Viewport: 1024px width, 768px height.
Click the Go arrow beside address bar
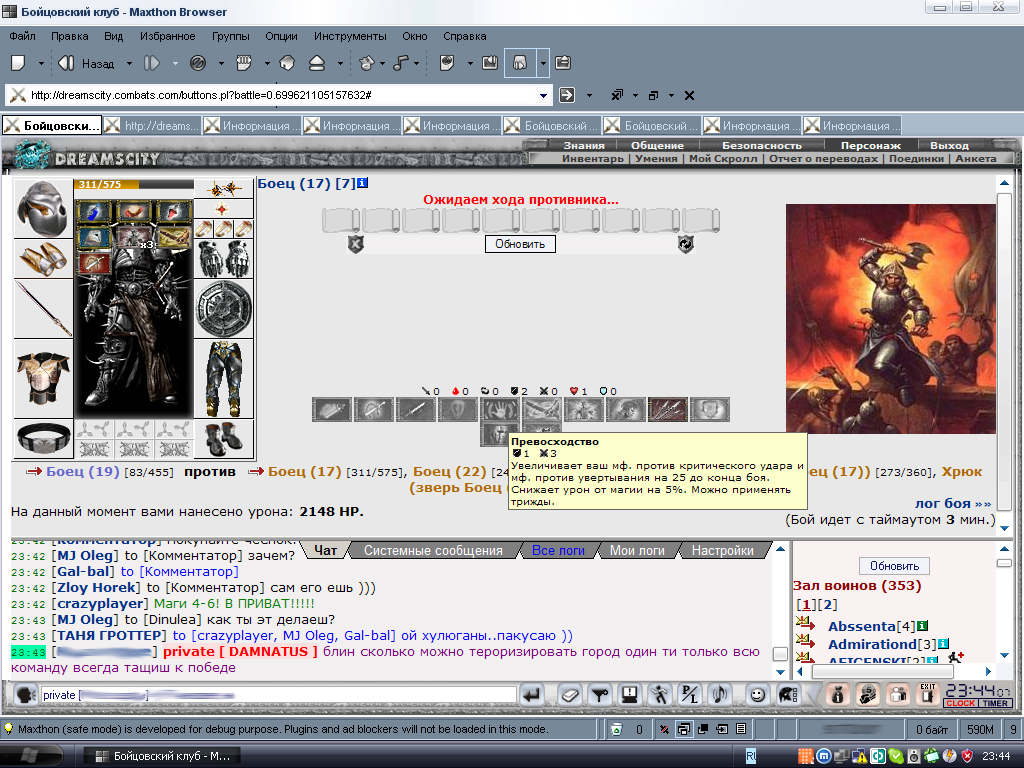coord(567,95)
